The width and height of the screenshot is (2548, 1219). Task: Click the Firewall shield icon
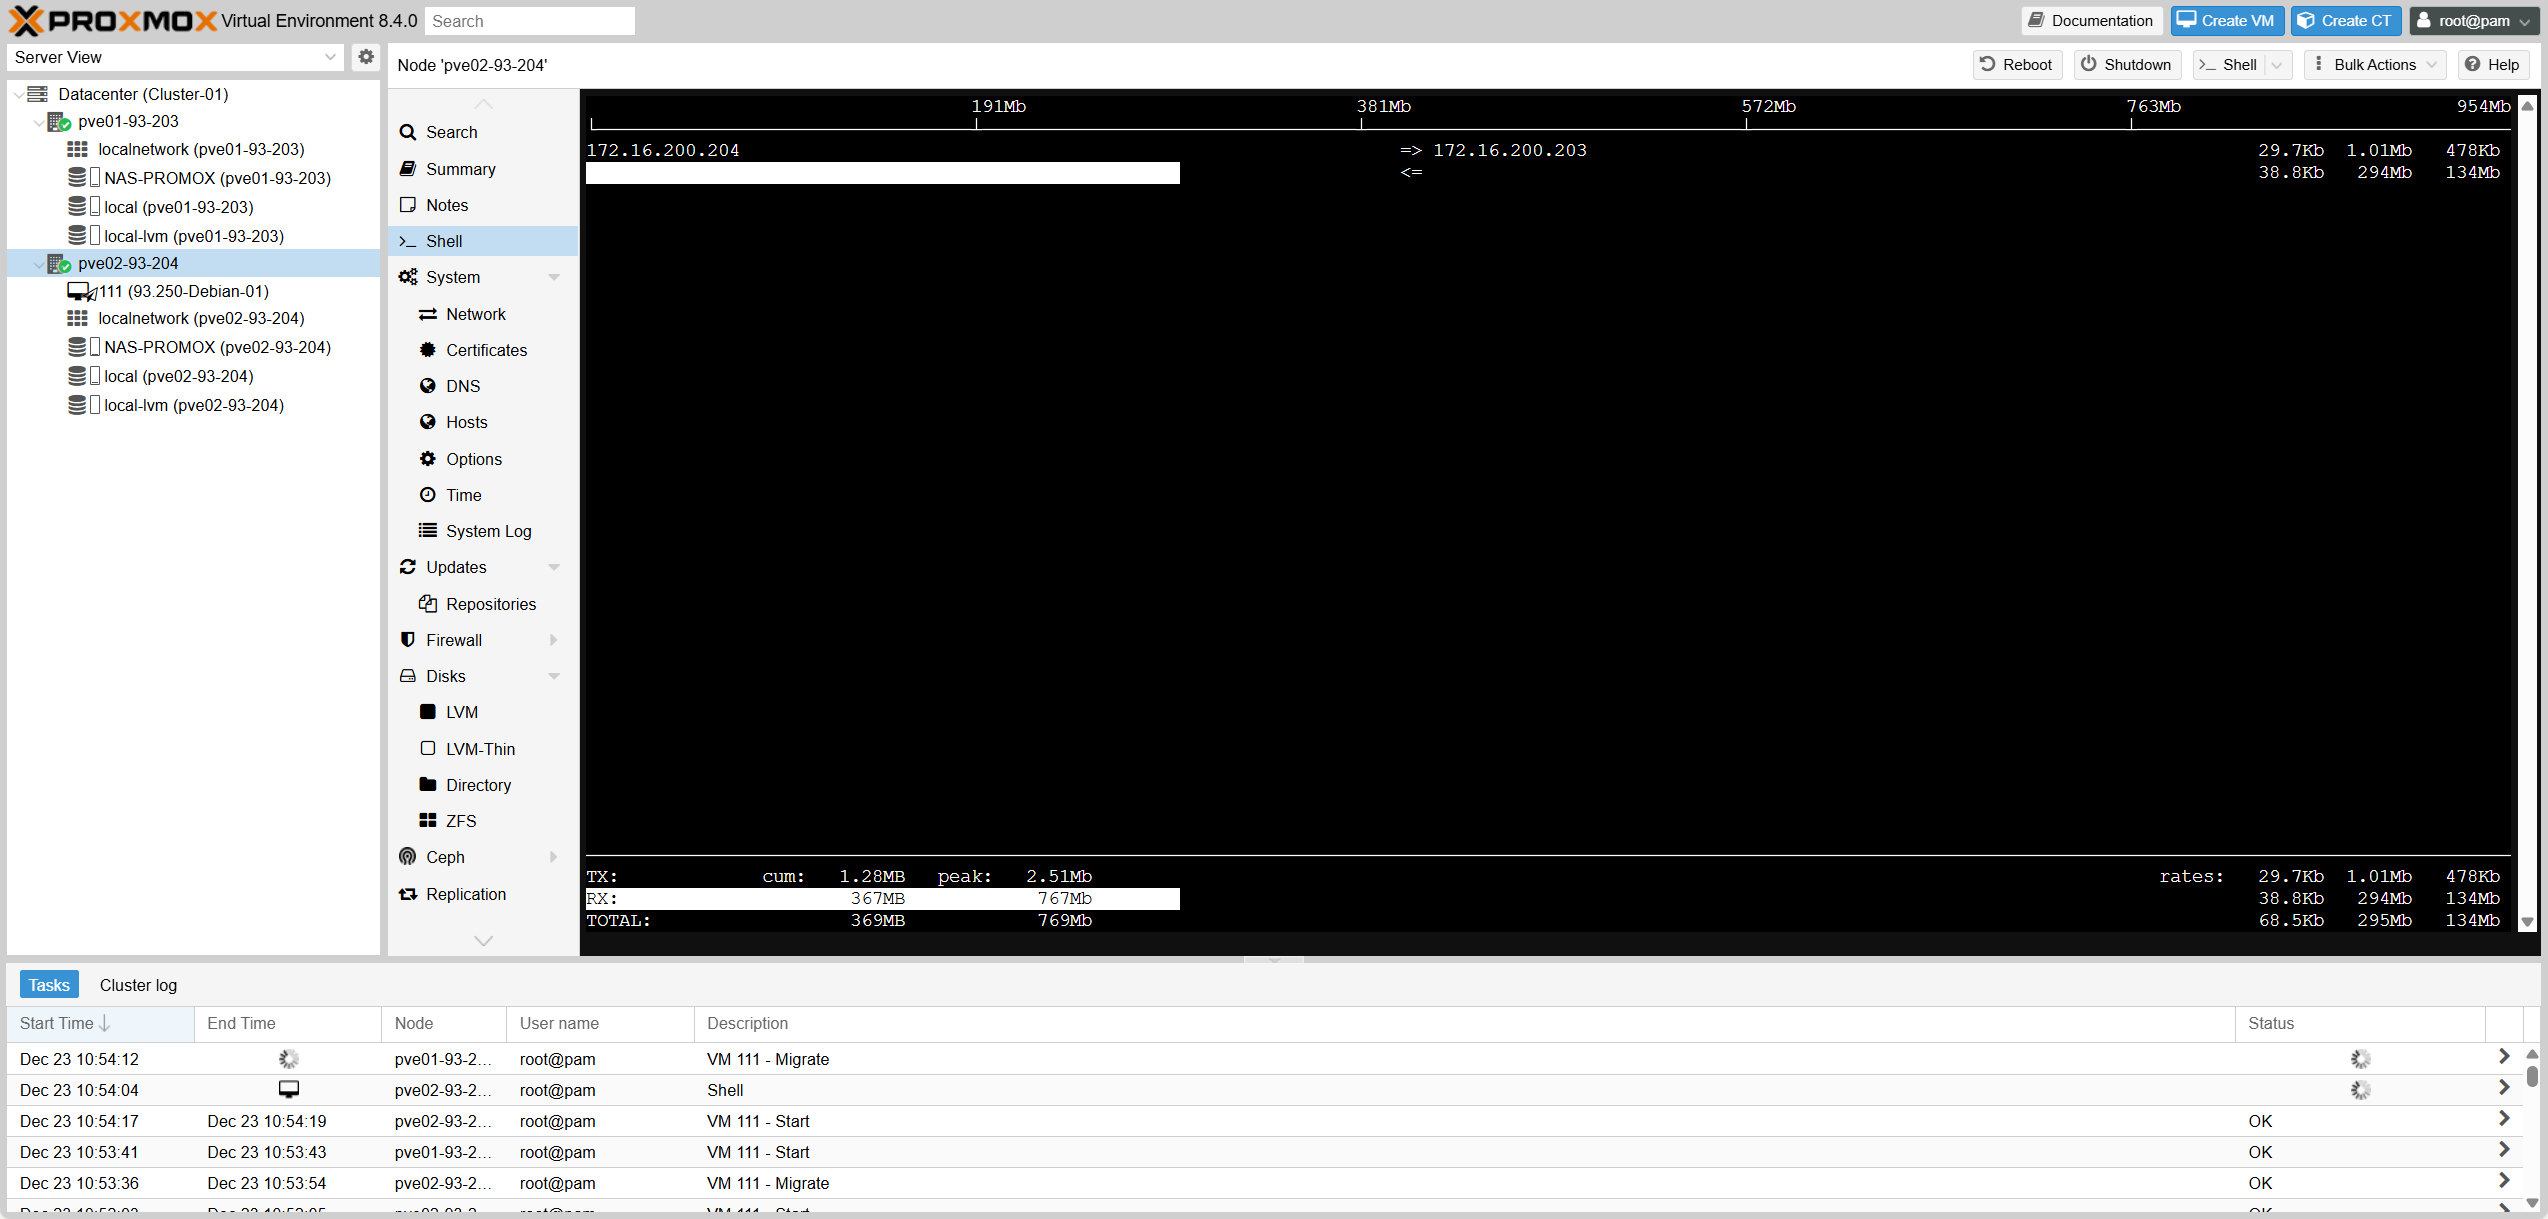[x=408, y=640]
